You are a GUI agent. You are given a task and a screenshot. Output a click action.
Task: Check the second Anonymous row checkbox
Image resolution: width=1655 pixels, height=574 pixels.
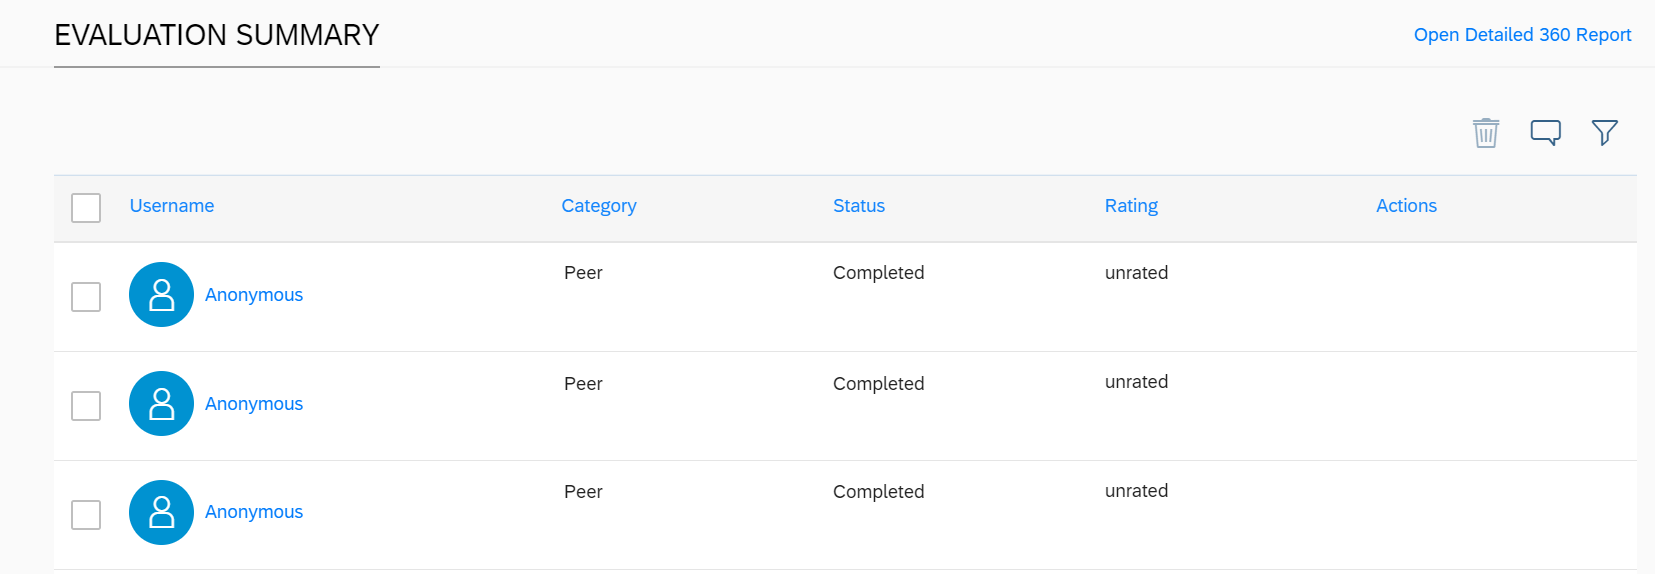tap(86, 406)
